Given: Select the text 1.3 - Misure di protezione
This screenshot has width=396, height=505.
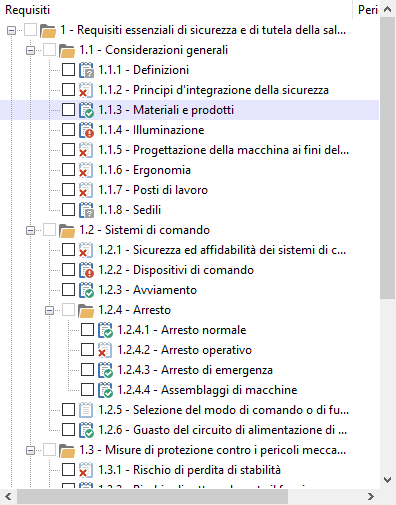Looking at the screenshot, I should click(x=212, y=450).
